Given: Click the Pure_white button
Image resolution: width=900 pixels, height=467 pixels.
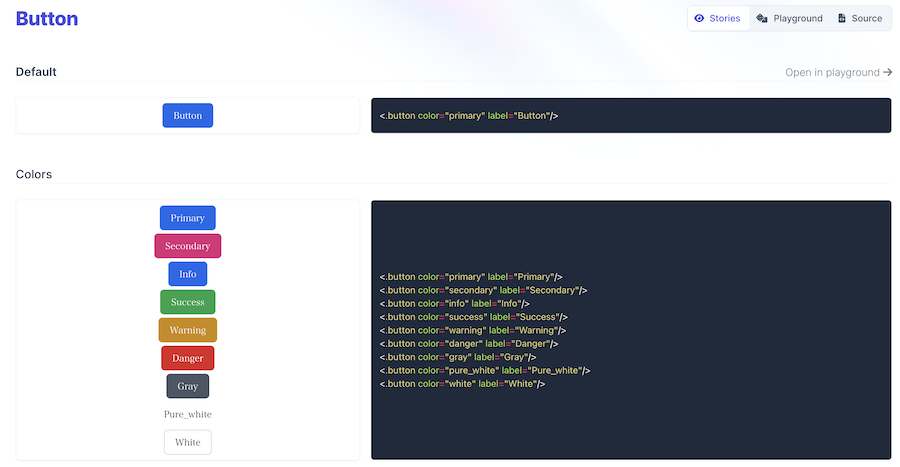Looking at the screenshot, I should point(188,414).
